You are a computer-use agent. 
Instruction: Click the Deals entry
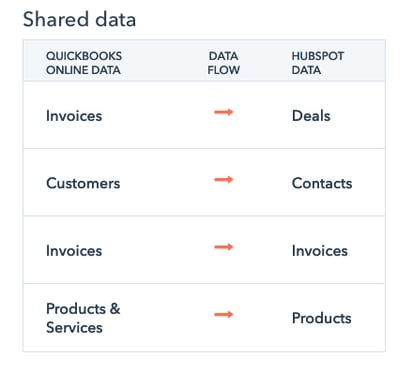(311, 116)
